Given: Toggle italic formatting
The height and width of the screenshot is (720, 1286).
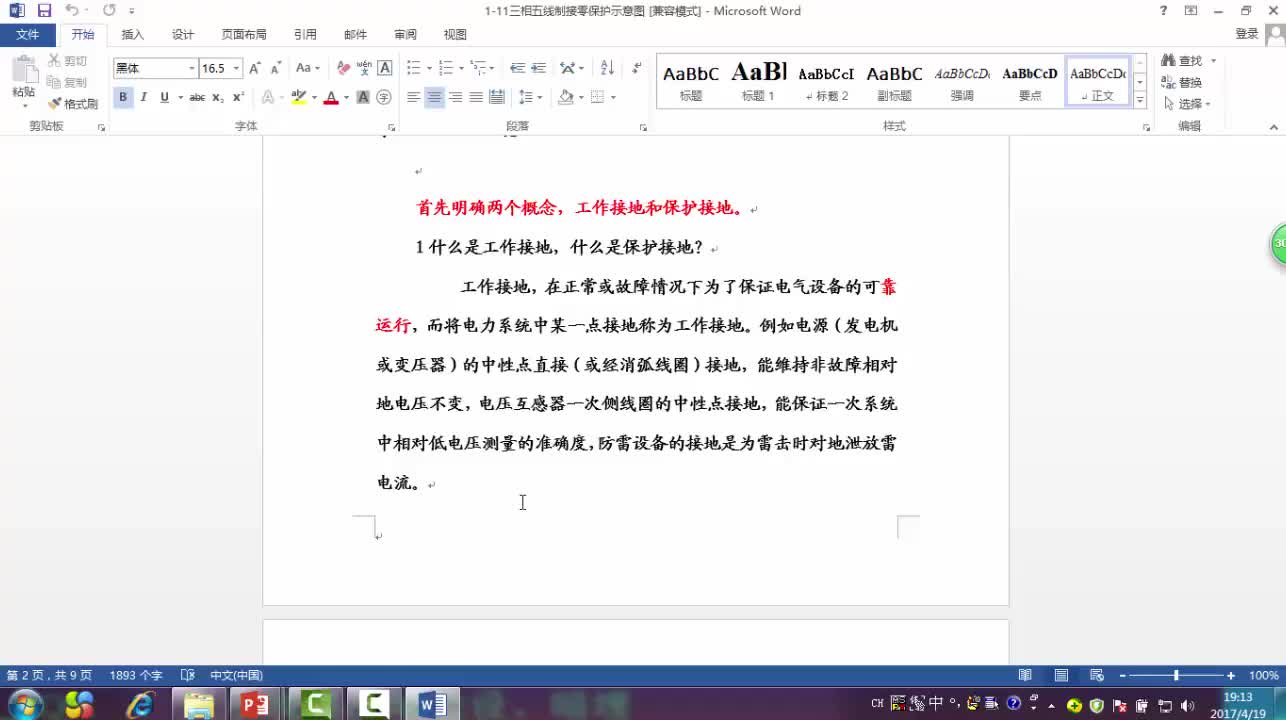Looking at the screenshot, I should (144, 97).
